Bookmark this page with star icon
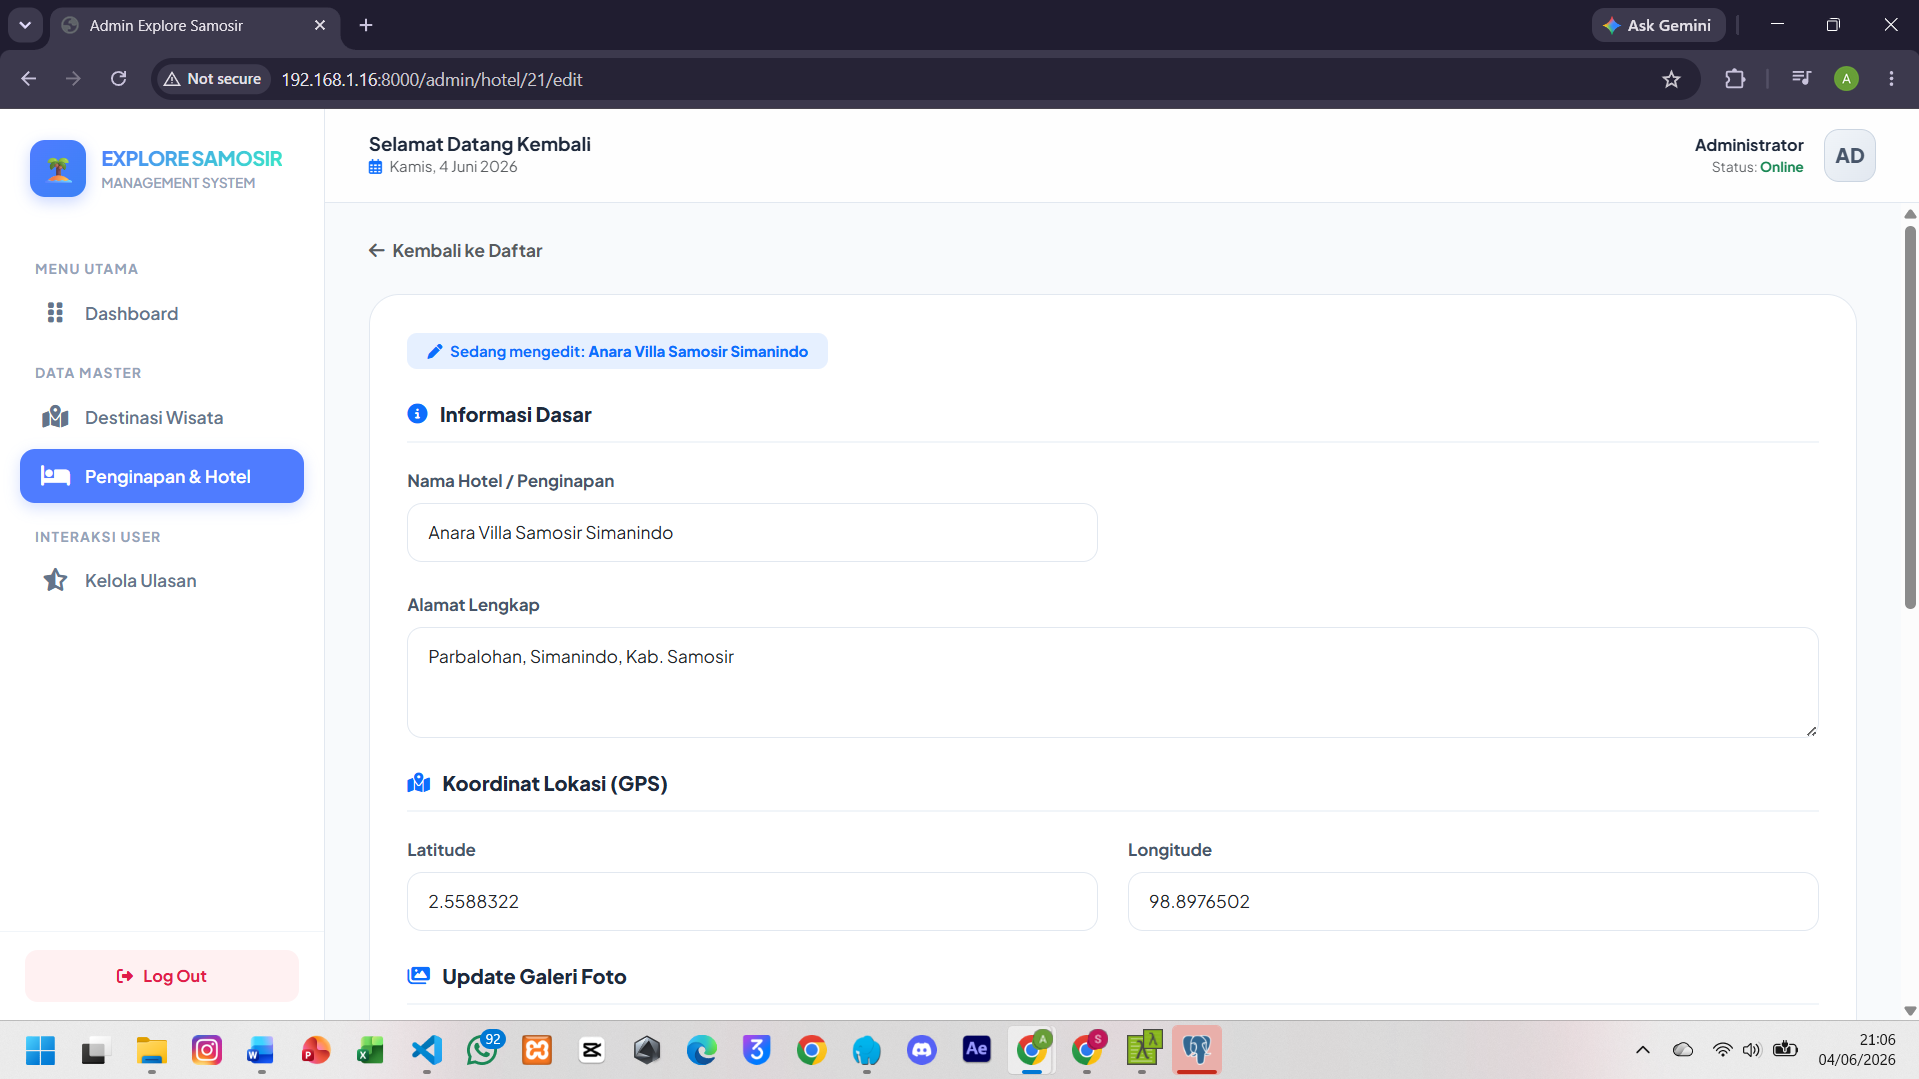Image resolution: width=1919 pixels, height=1079 pixels. [1671, 79]
